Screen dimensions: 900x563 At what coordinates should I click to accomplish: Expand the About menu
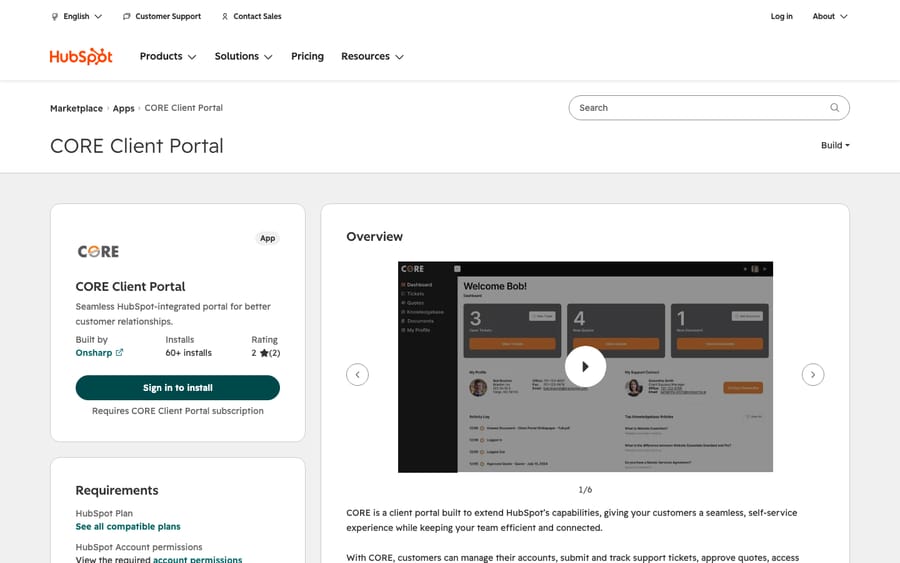[x=829, y=17]
